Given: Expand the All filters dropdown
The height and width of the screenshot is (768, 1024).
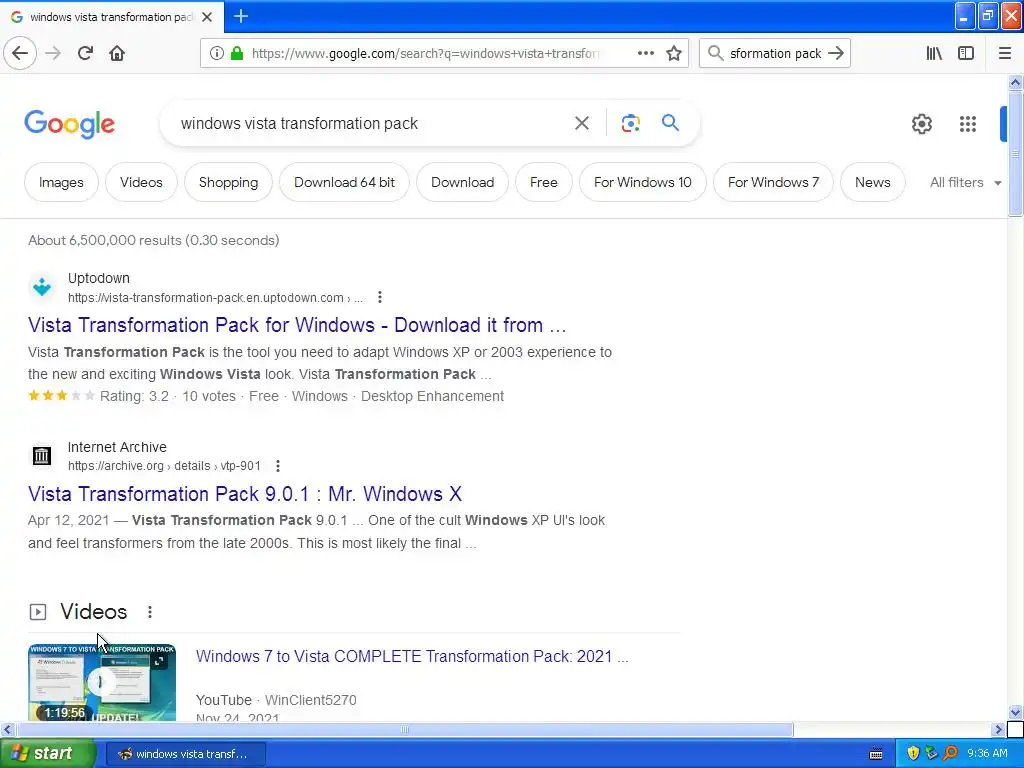Looking at the screenshot, I should (x=965, y=182).
